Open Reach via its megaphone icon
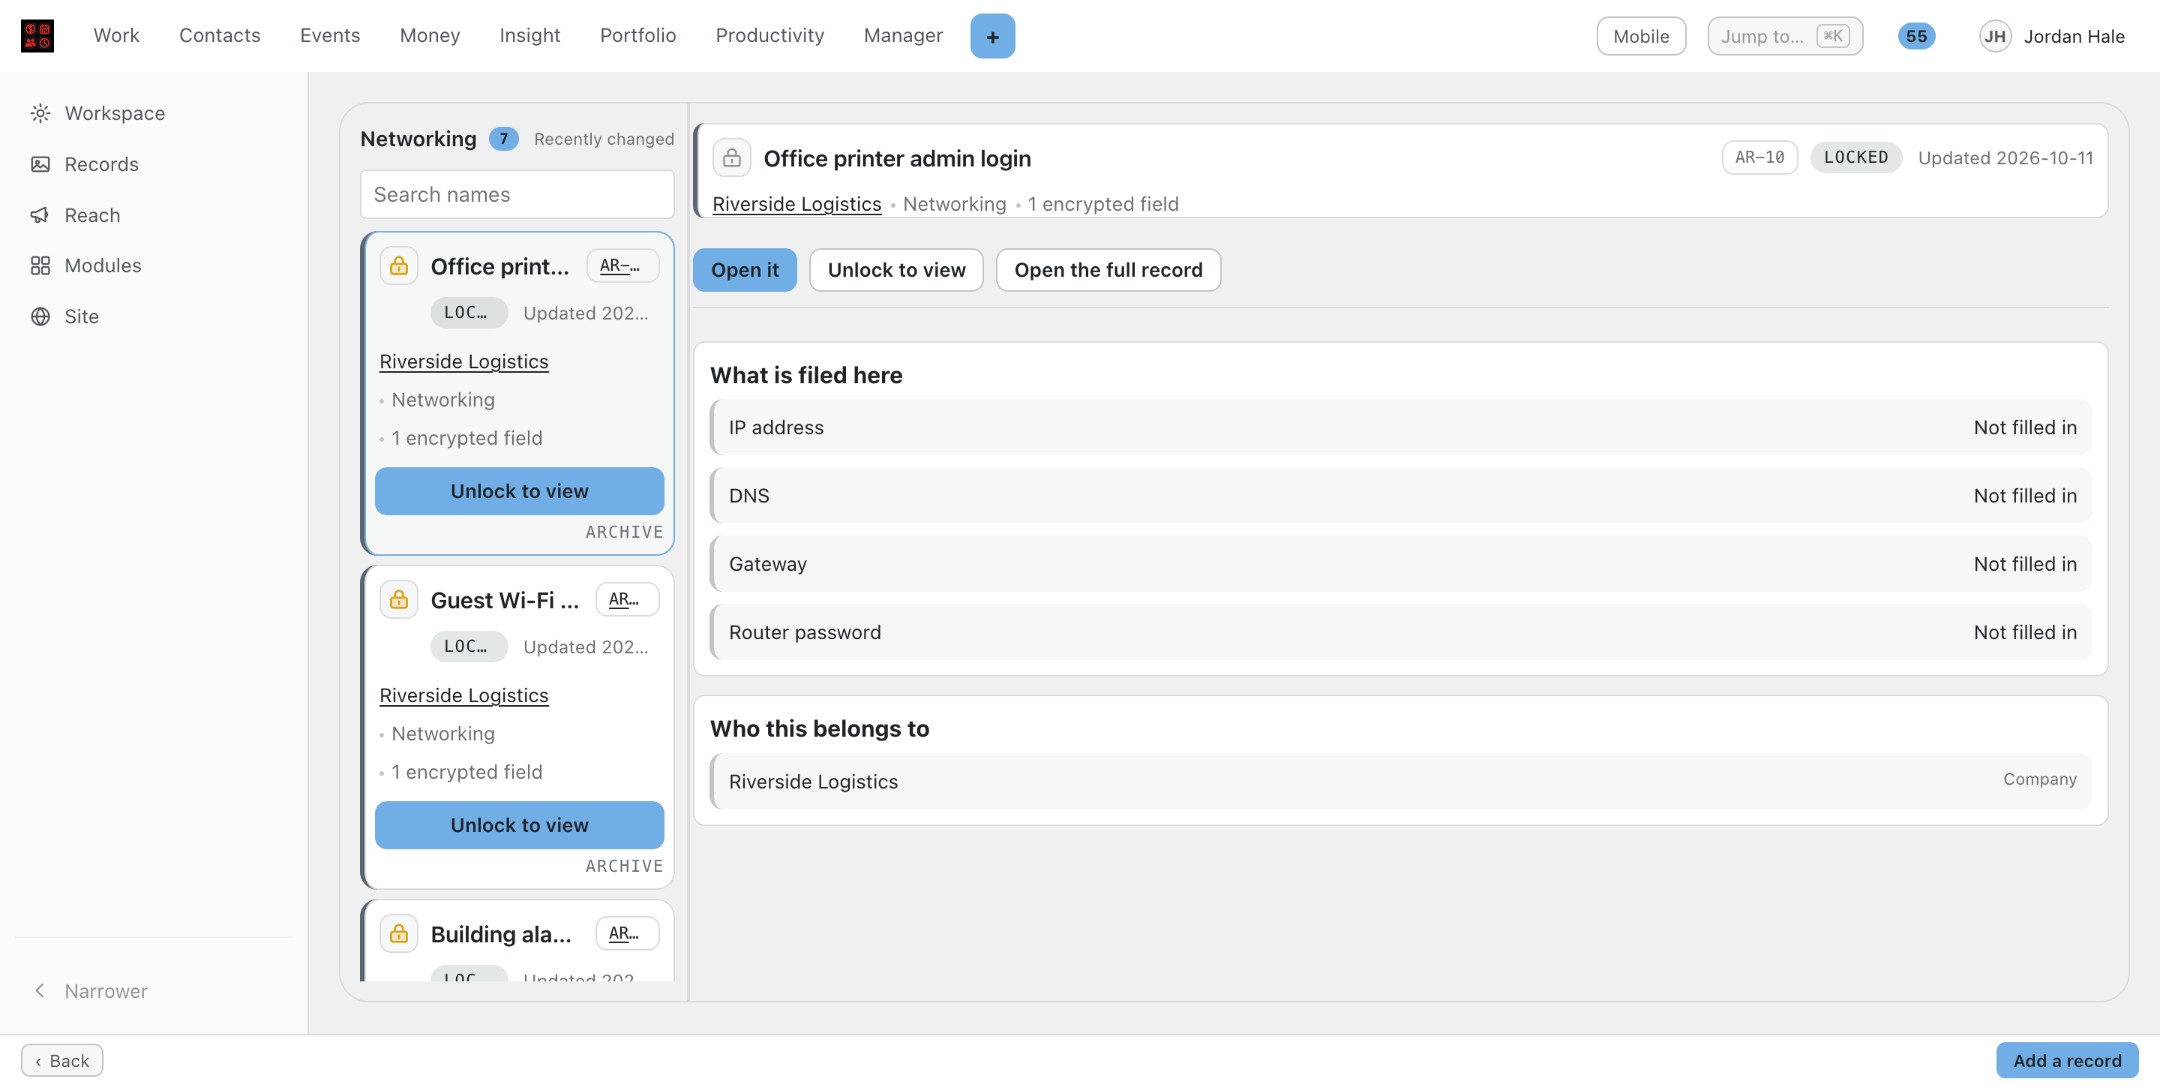 (x=40, y=215)
